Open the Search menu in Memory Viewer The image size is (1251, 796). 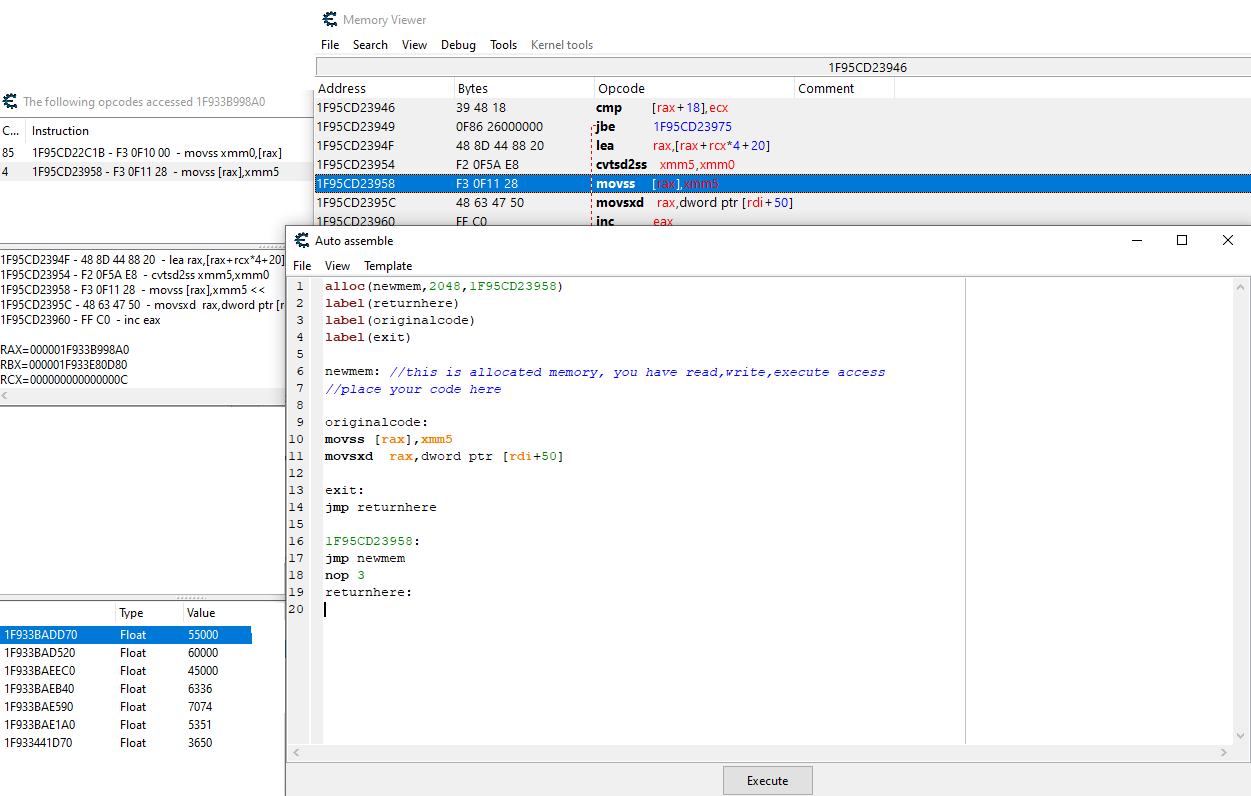370,45
